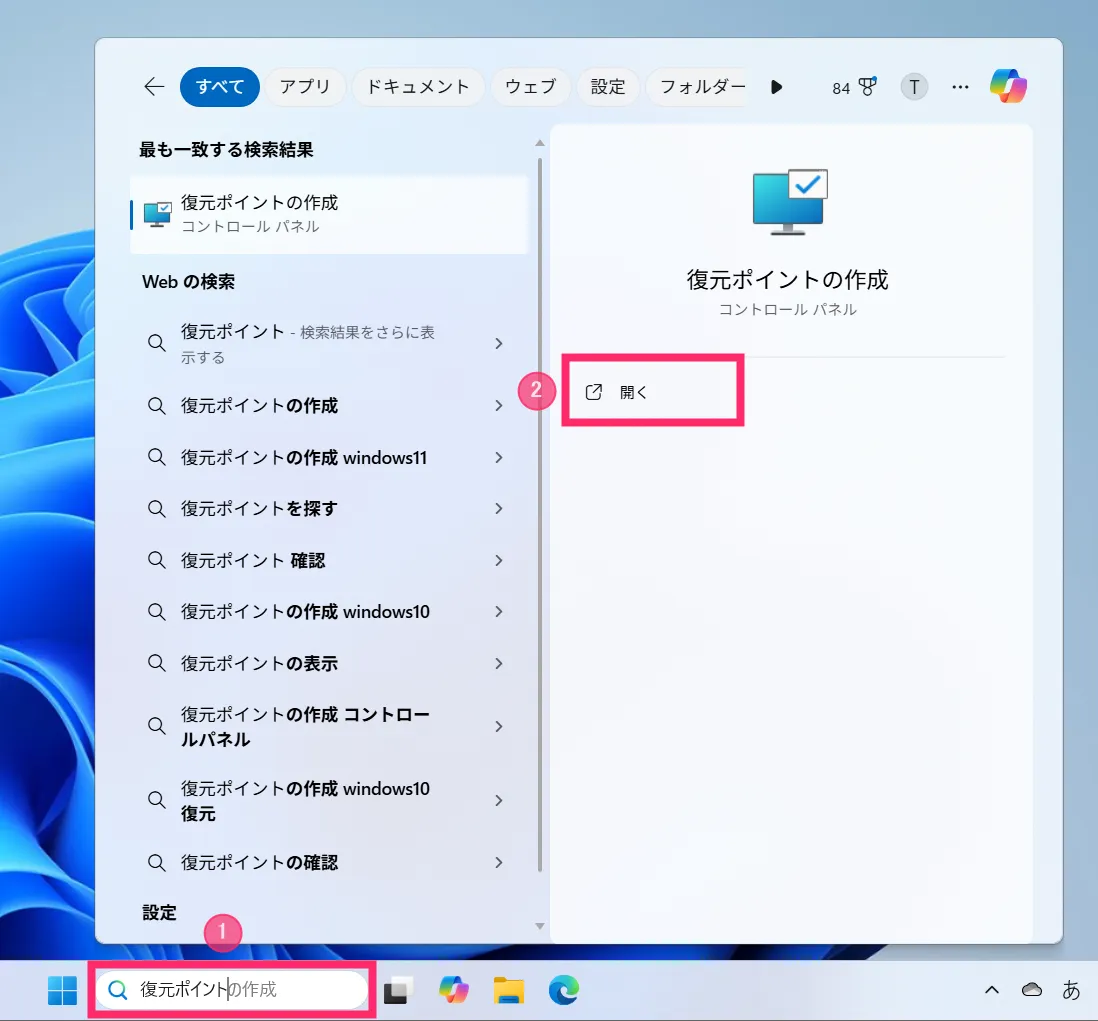Click the results list scrollbar down arrow

tap(539, 926)
